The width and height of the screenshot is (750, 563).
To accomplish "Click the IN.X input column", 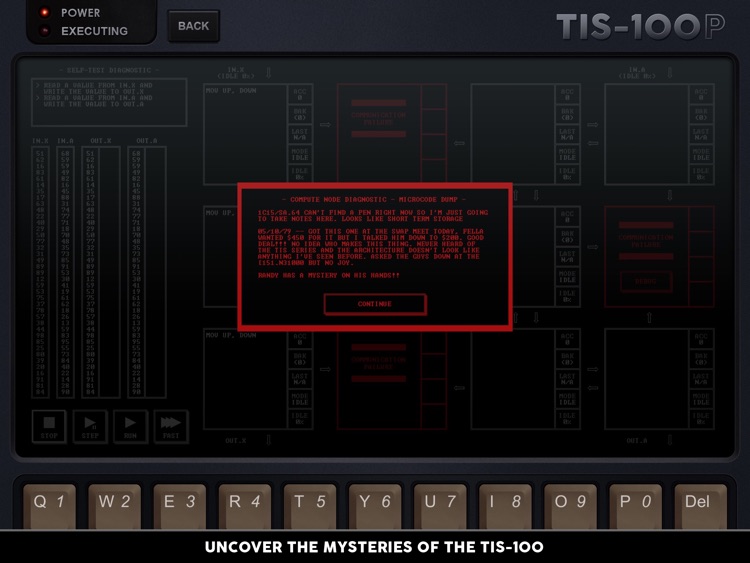I will [40, 272].
